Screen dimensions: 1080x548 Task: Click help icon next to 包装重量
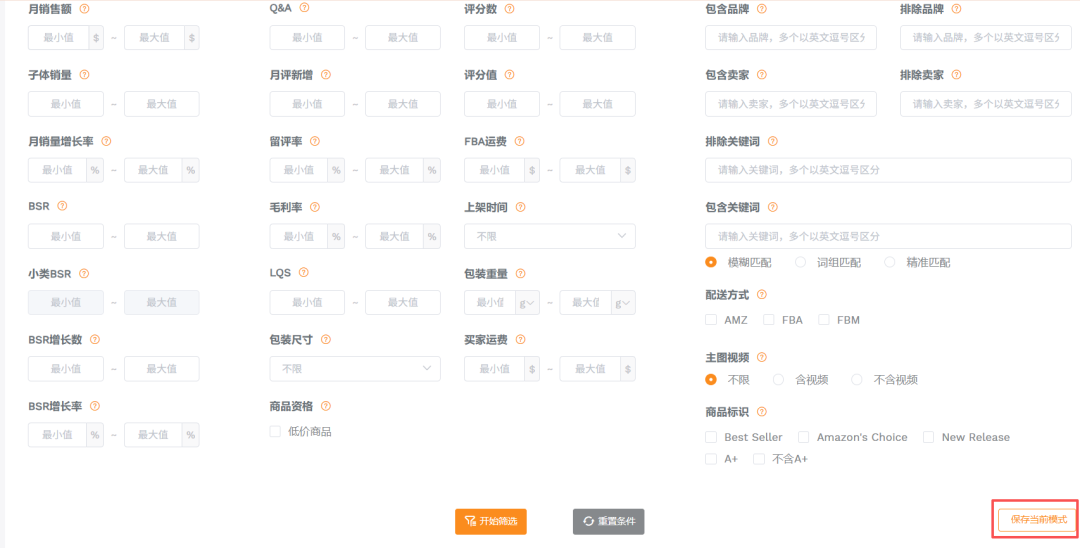pyautogui.click(x=521, y=273)
